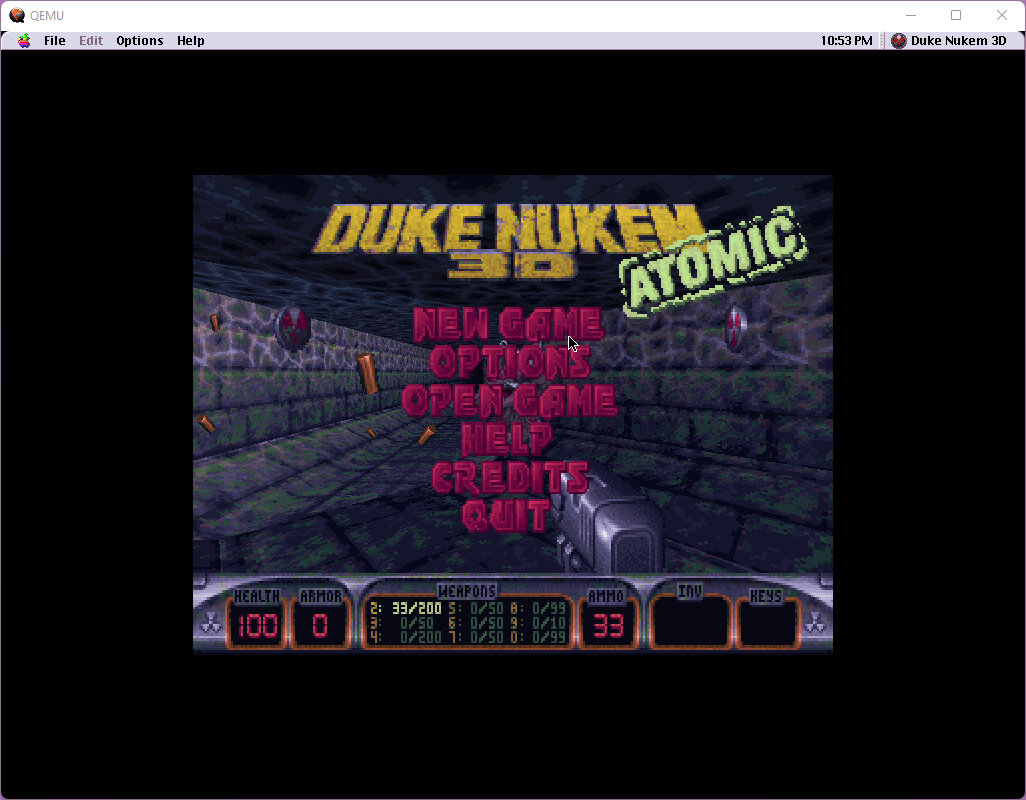Choose HELP in the red game menu
This screenshot has height=800, width=1026.
click(x=506, y=438)
